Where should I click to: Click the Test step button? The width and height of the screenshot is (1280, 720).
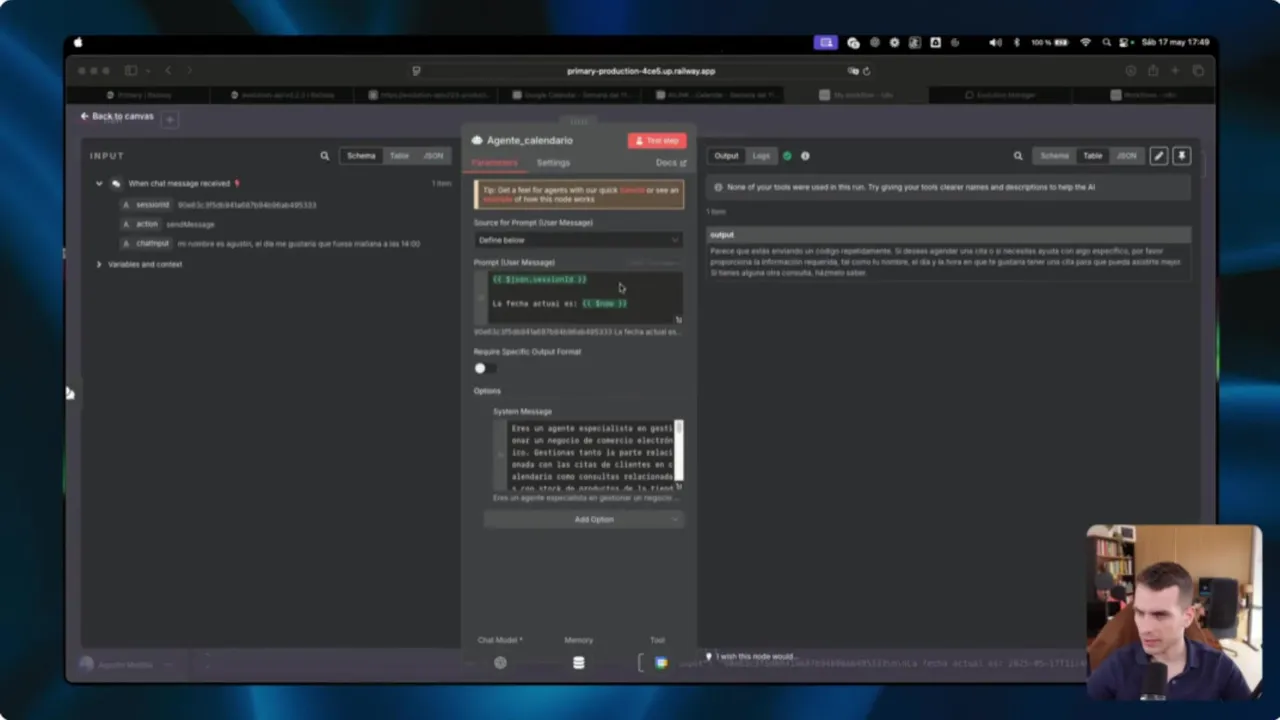point(657,141)
